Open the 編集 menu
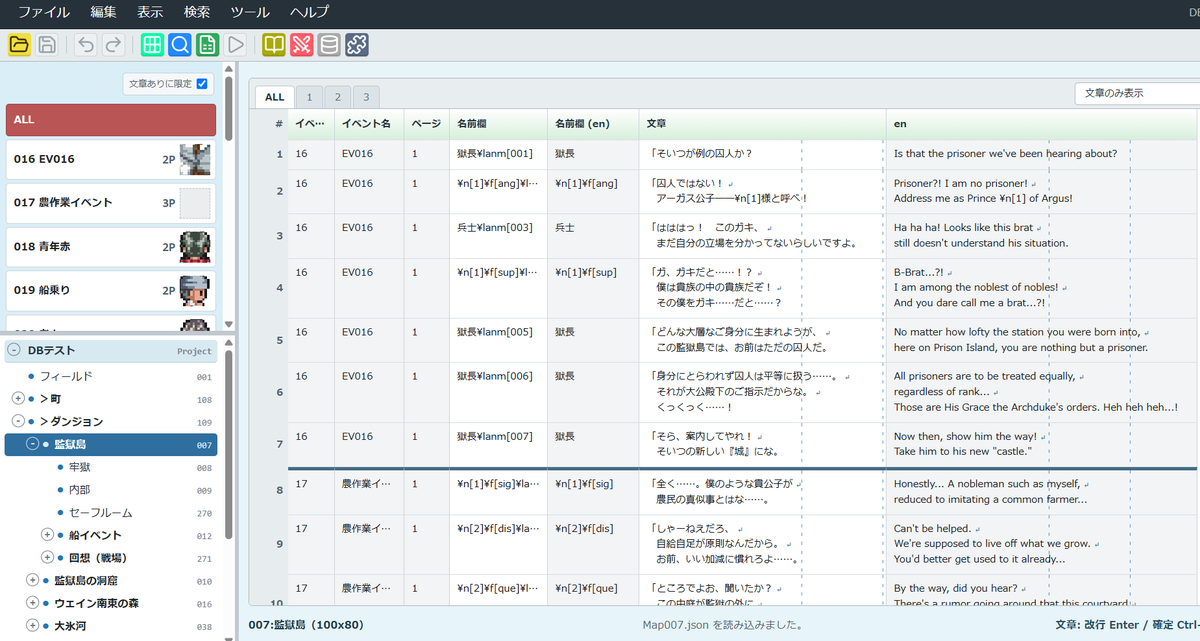The image size is (1200, 641). coord(103,13)
